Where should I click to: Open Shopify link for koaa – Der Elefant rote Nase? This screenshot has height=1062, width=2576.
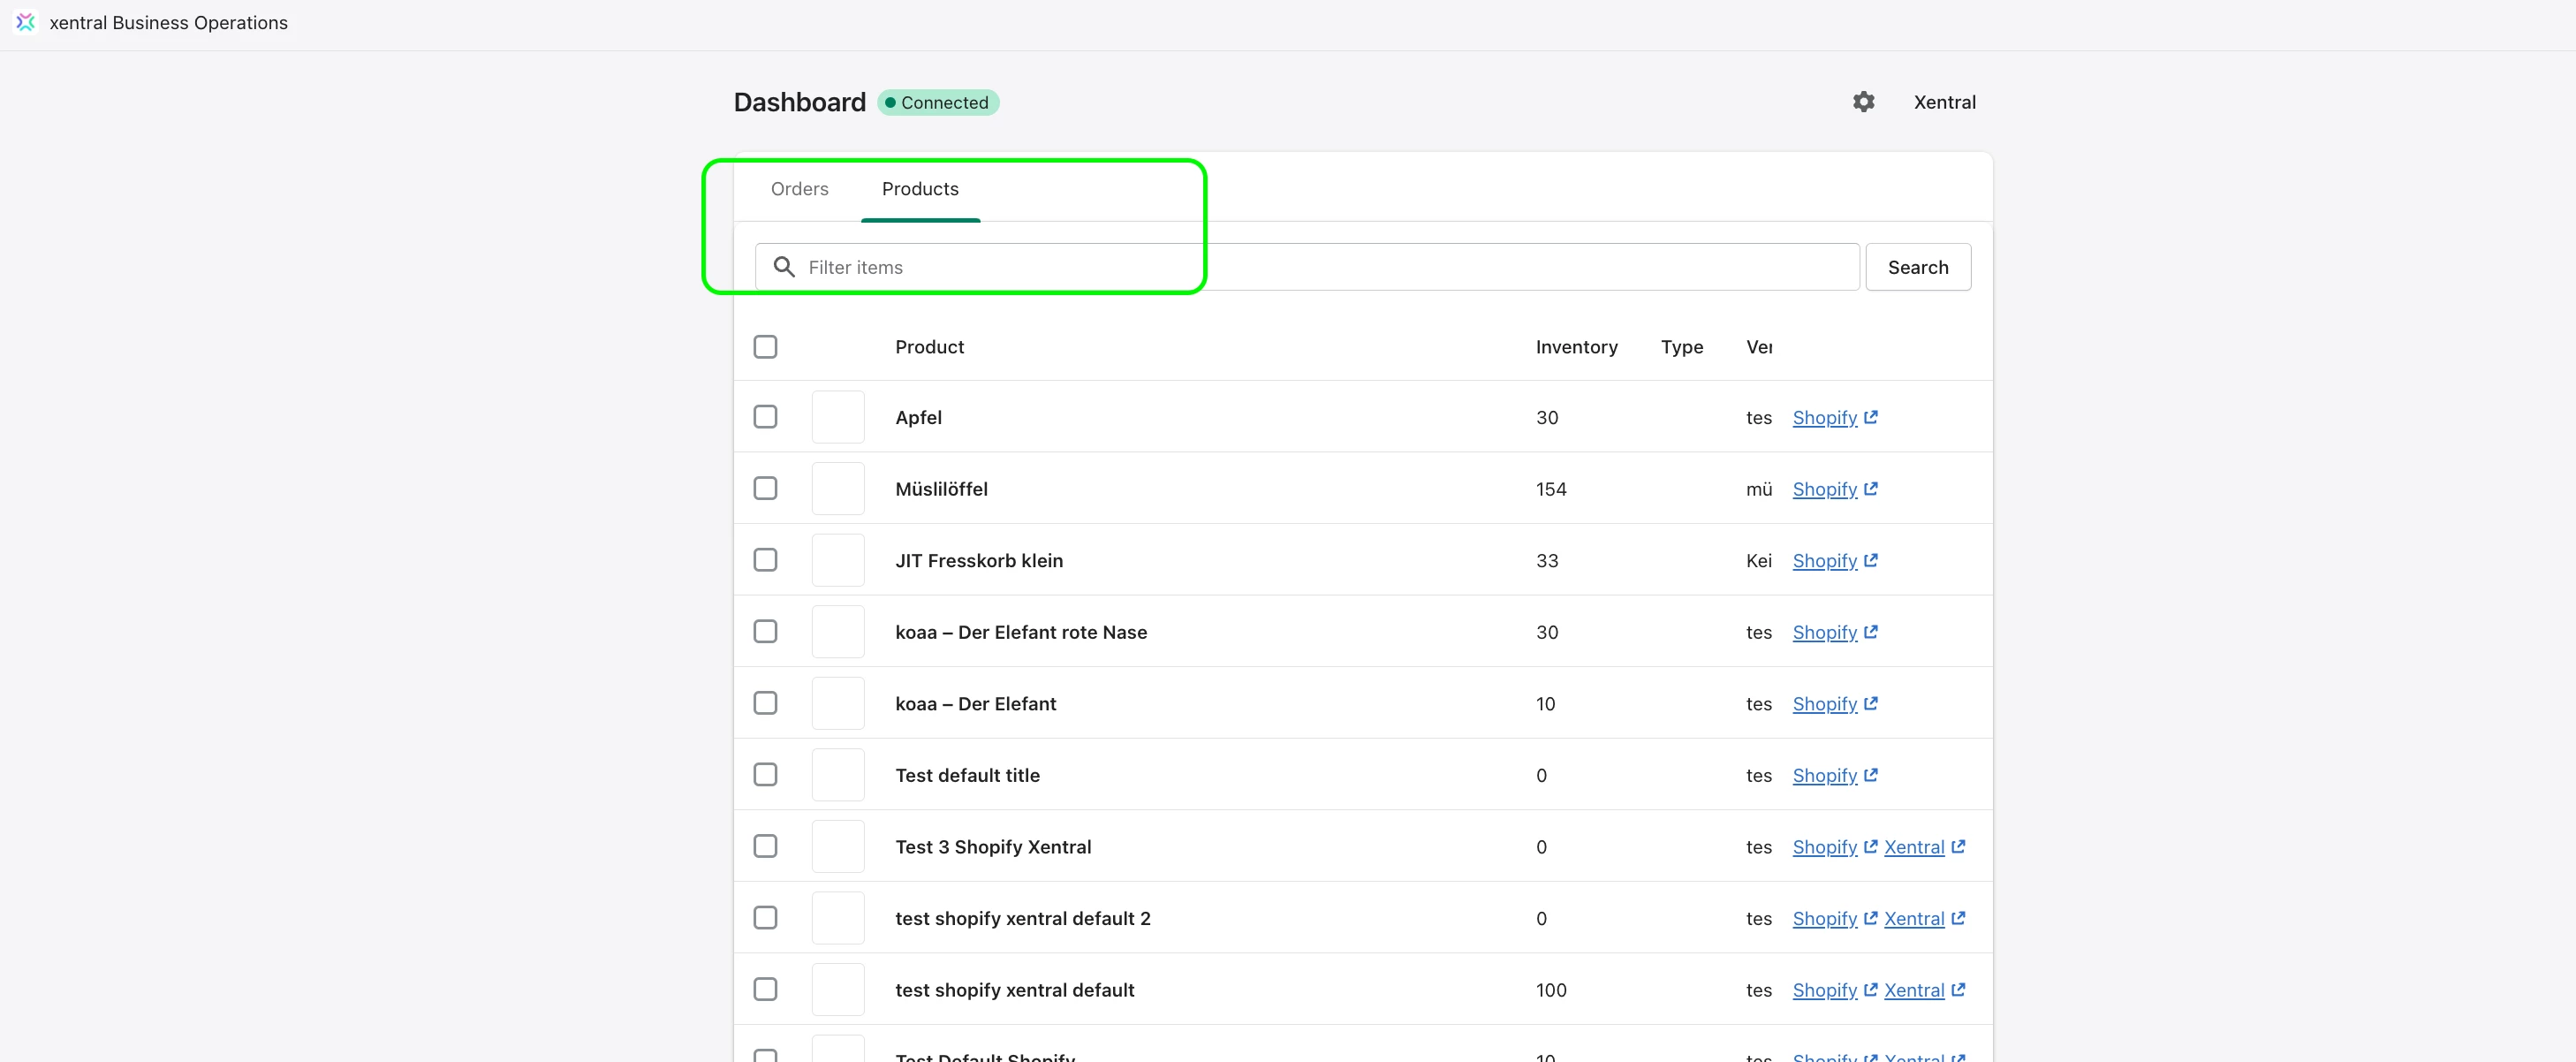[x=1834, y=632]
